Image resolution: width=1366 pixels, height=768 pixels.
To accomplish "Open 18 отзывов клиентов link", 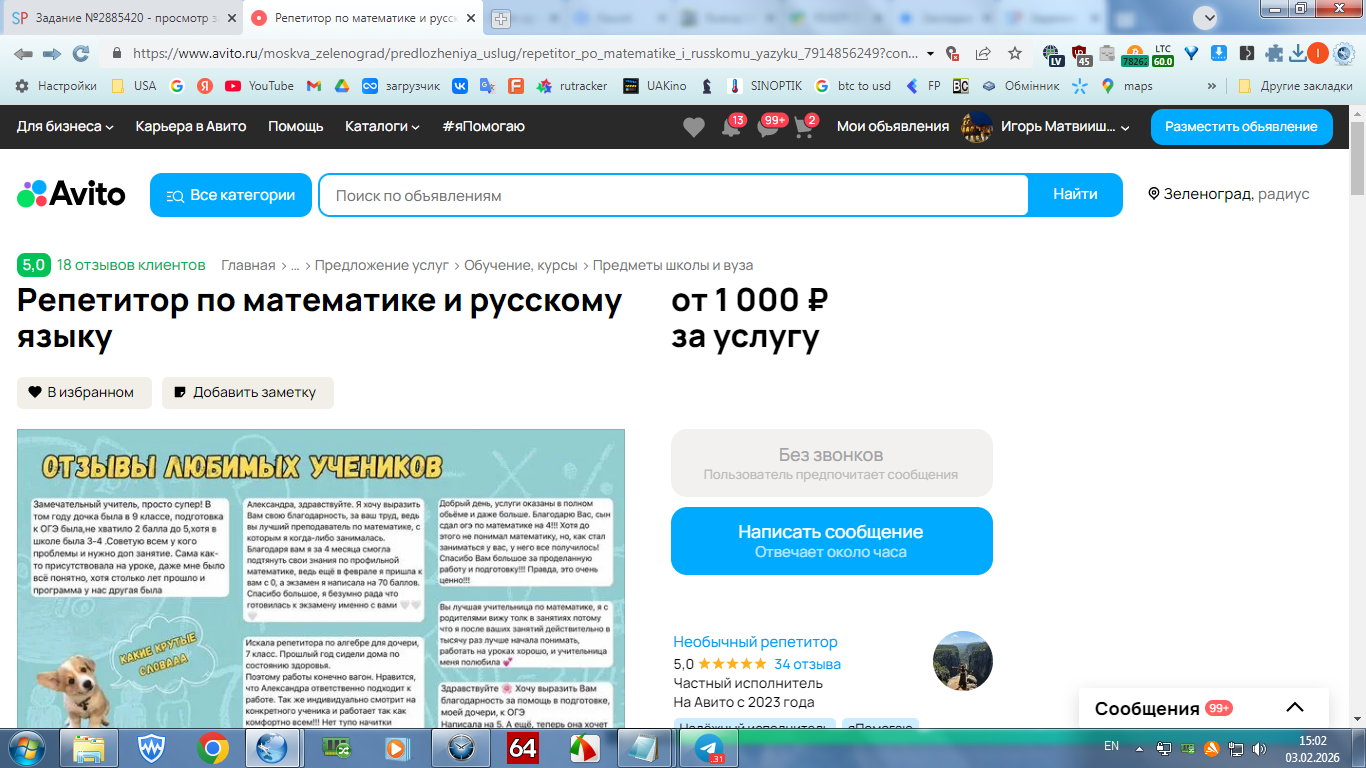I will (x=131, y=265).
